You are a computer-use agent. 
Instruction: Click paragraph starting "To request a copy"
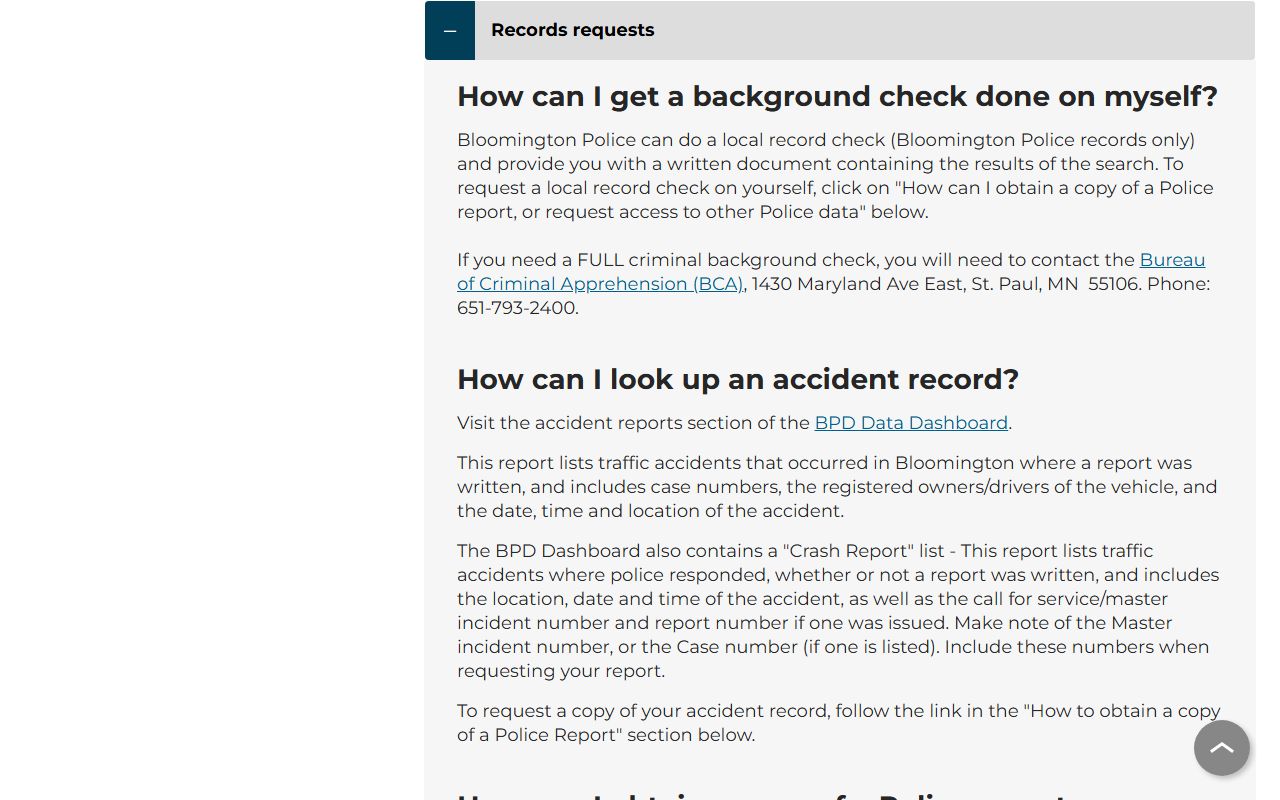pos(837,723)
